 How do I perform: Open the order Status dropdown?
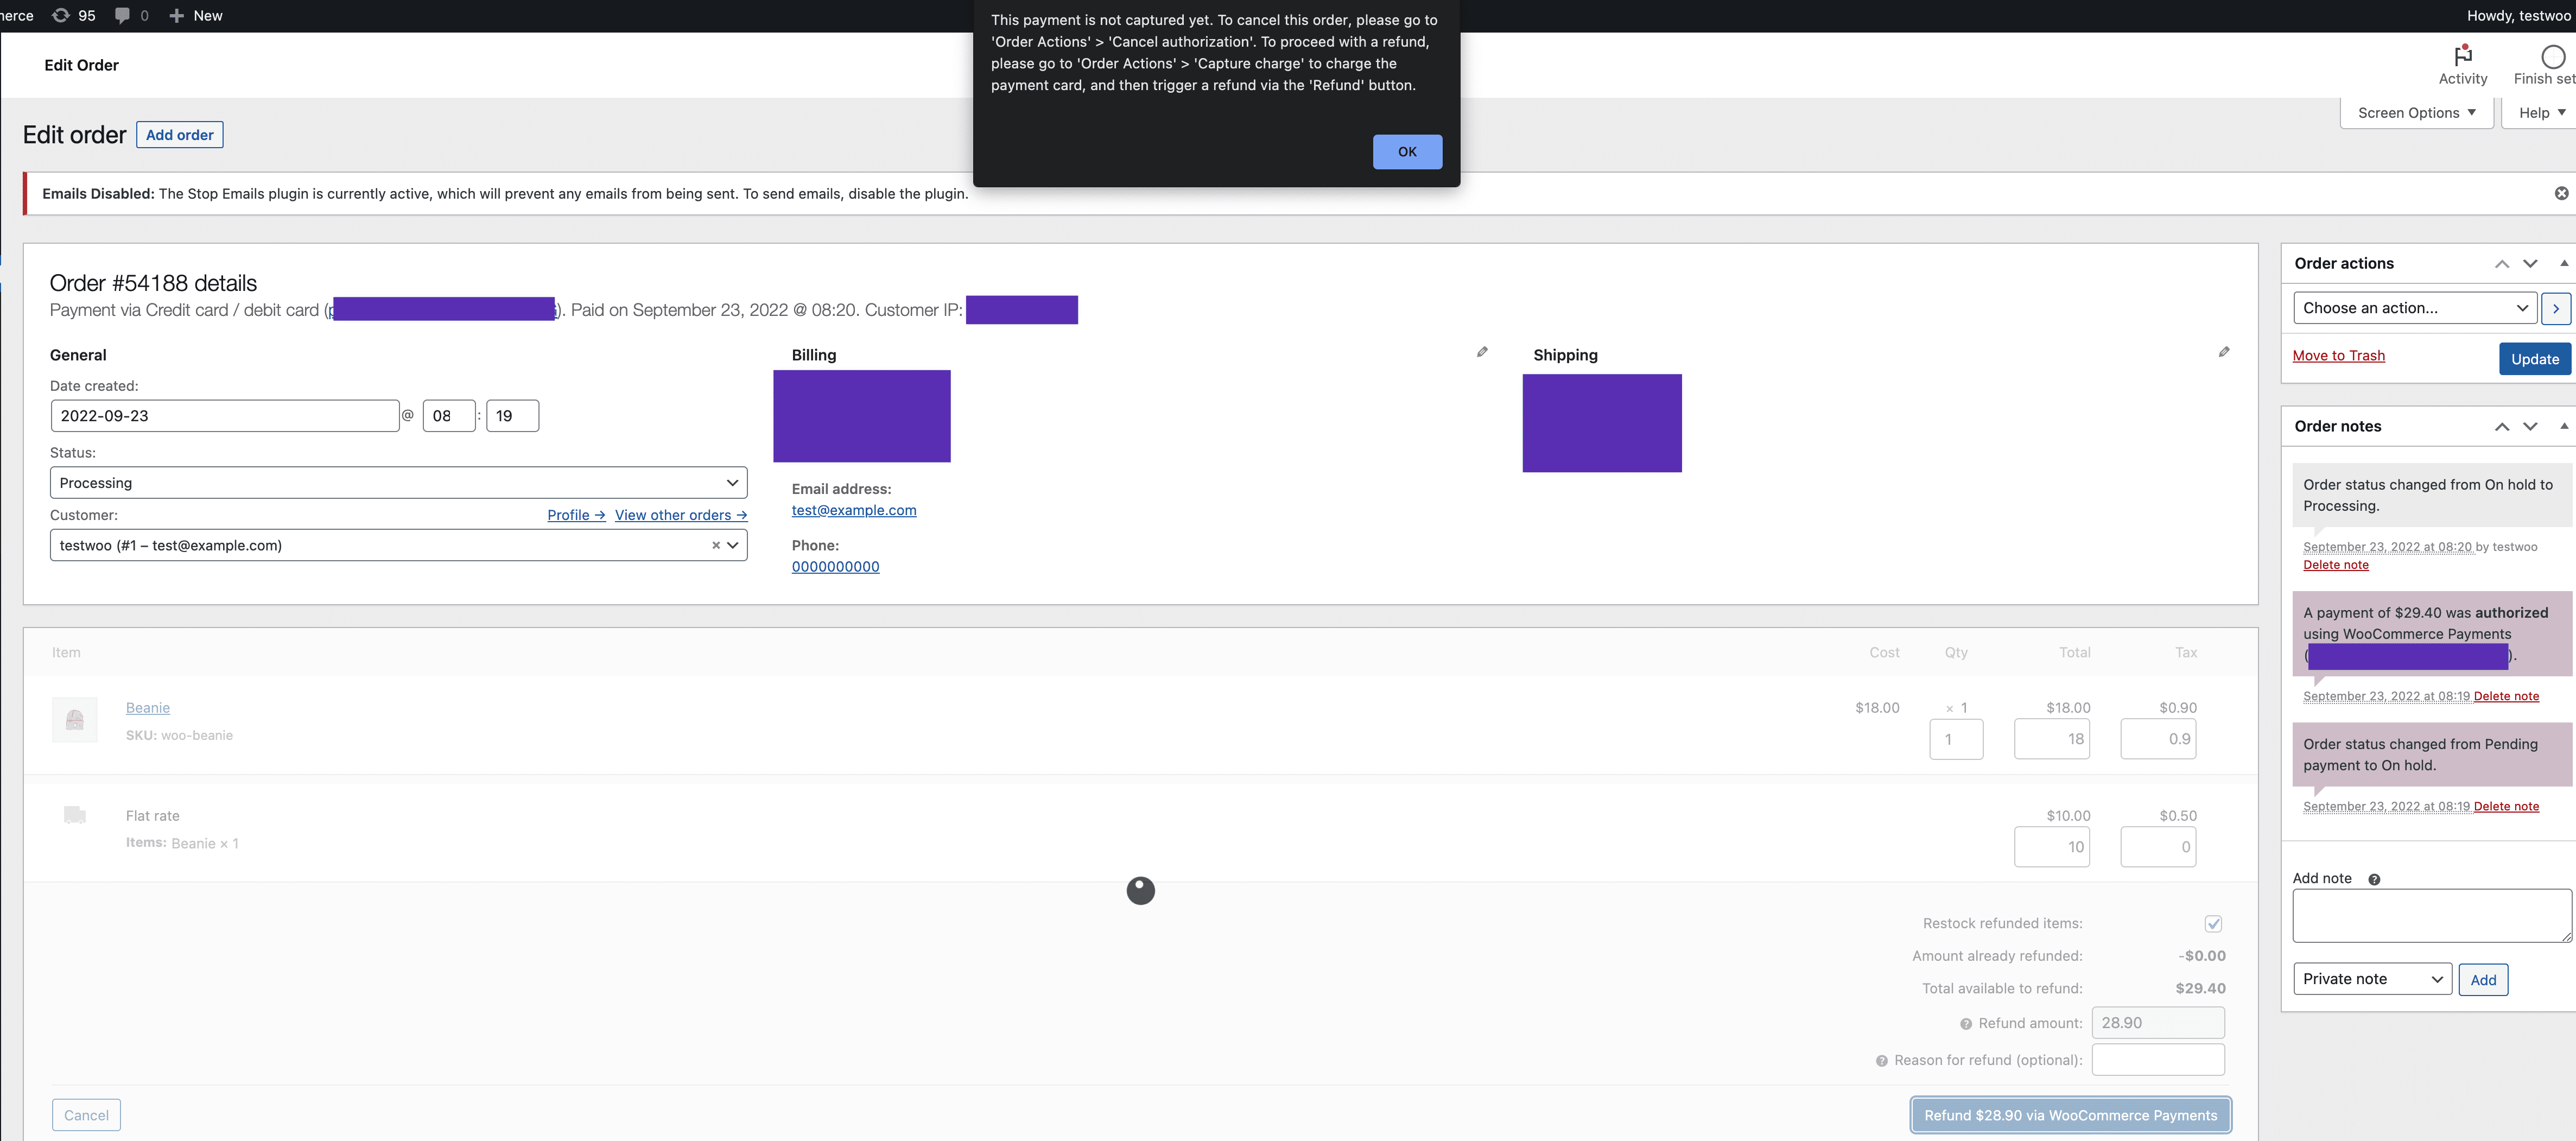[397, 482]
